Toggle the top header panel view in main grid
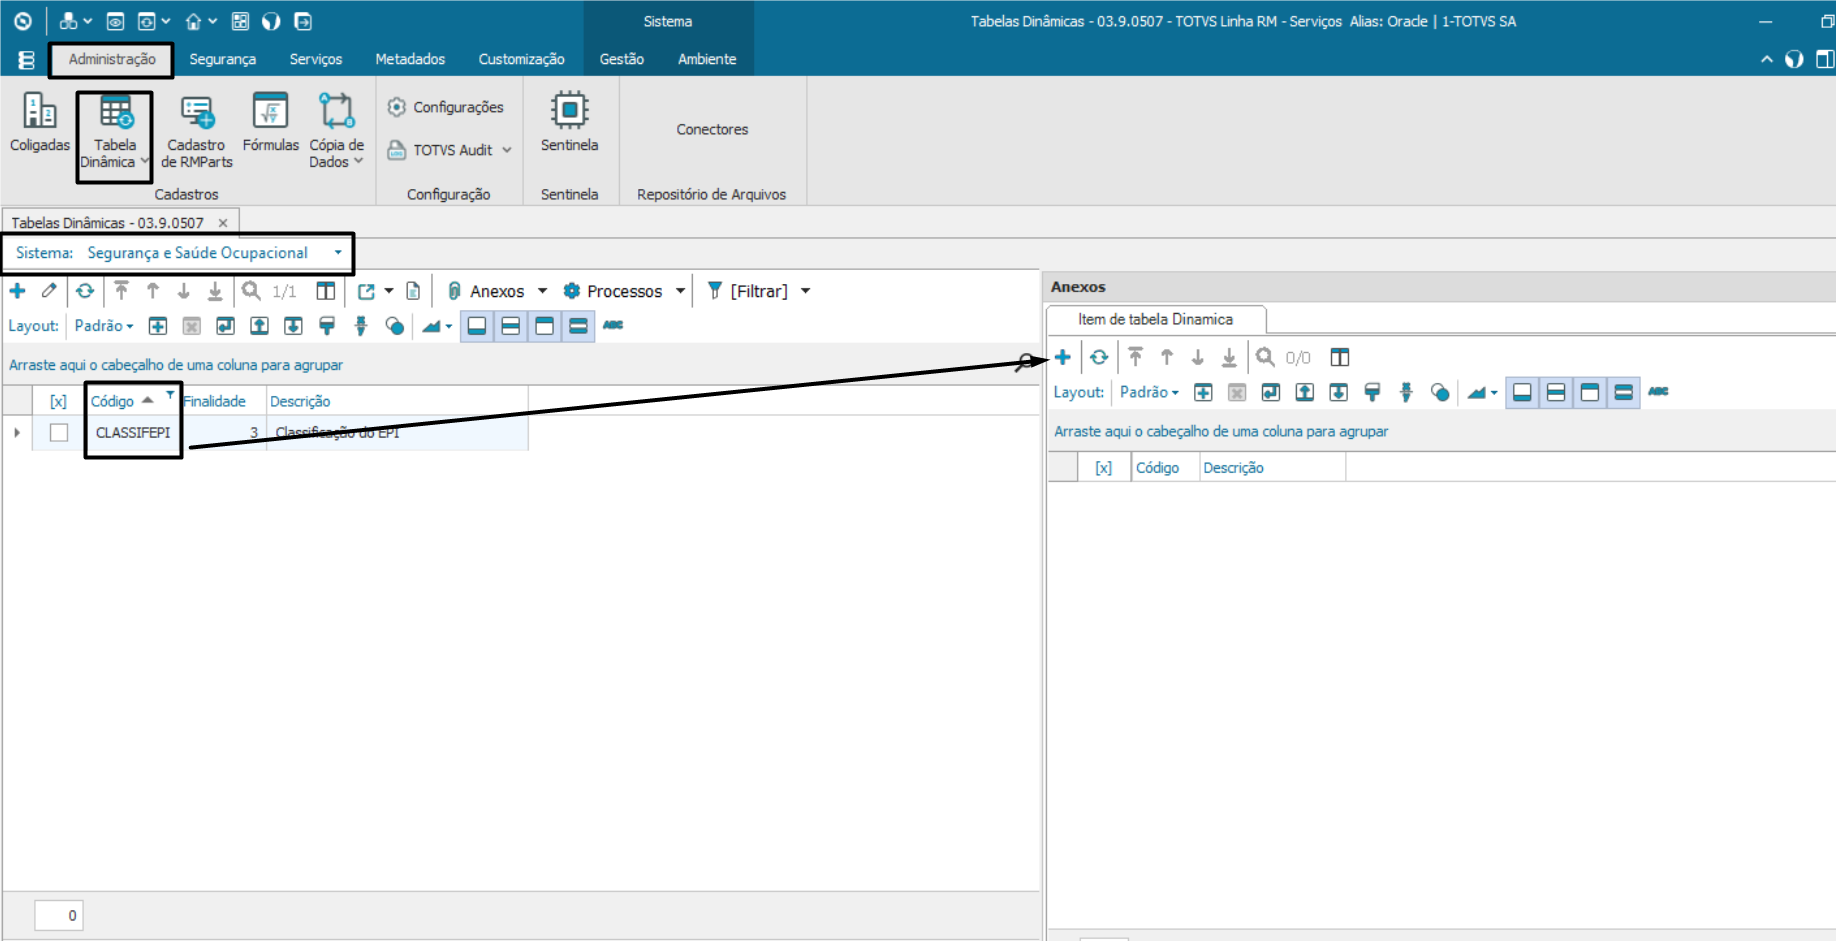Viewport: 1836px width, 941px height. [x=545, y=326]
